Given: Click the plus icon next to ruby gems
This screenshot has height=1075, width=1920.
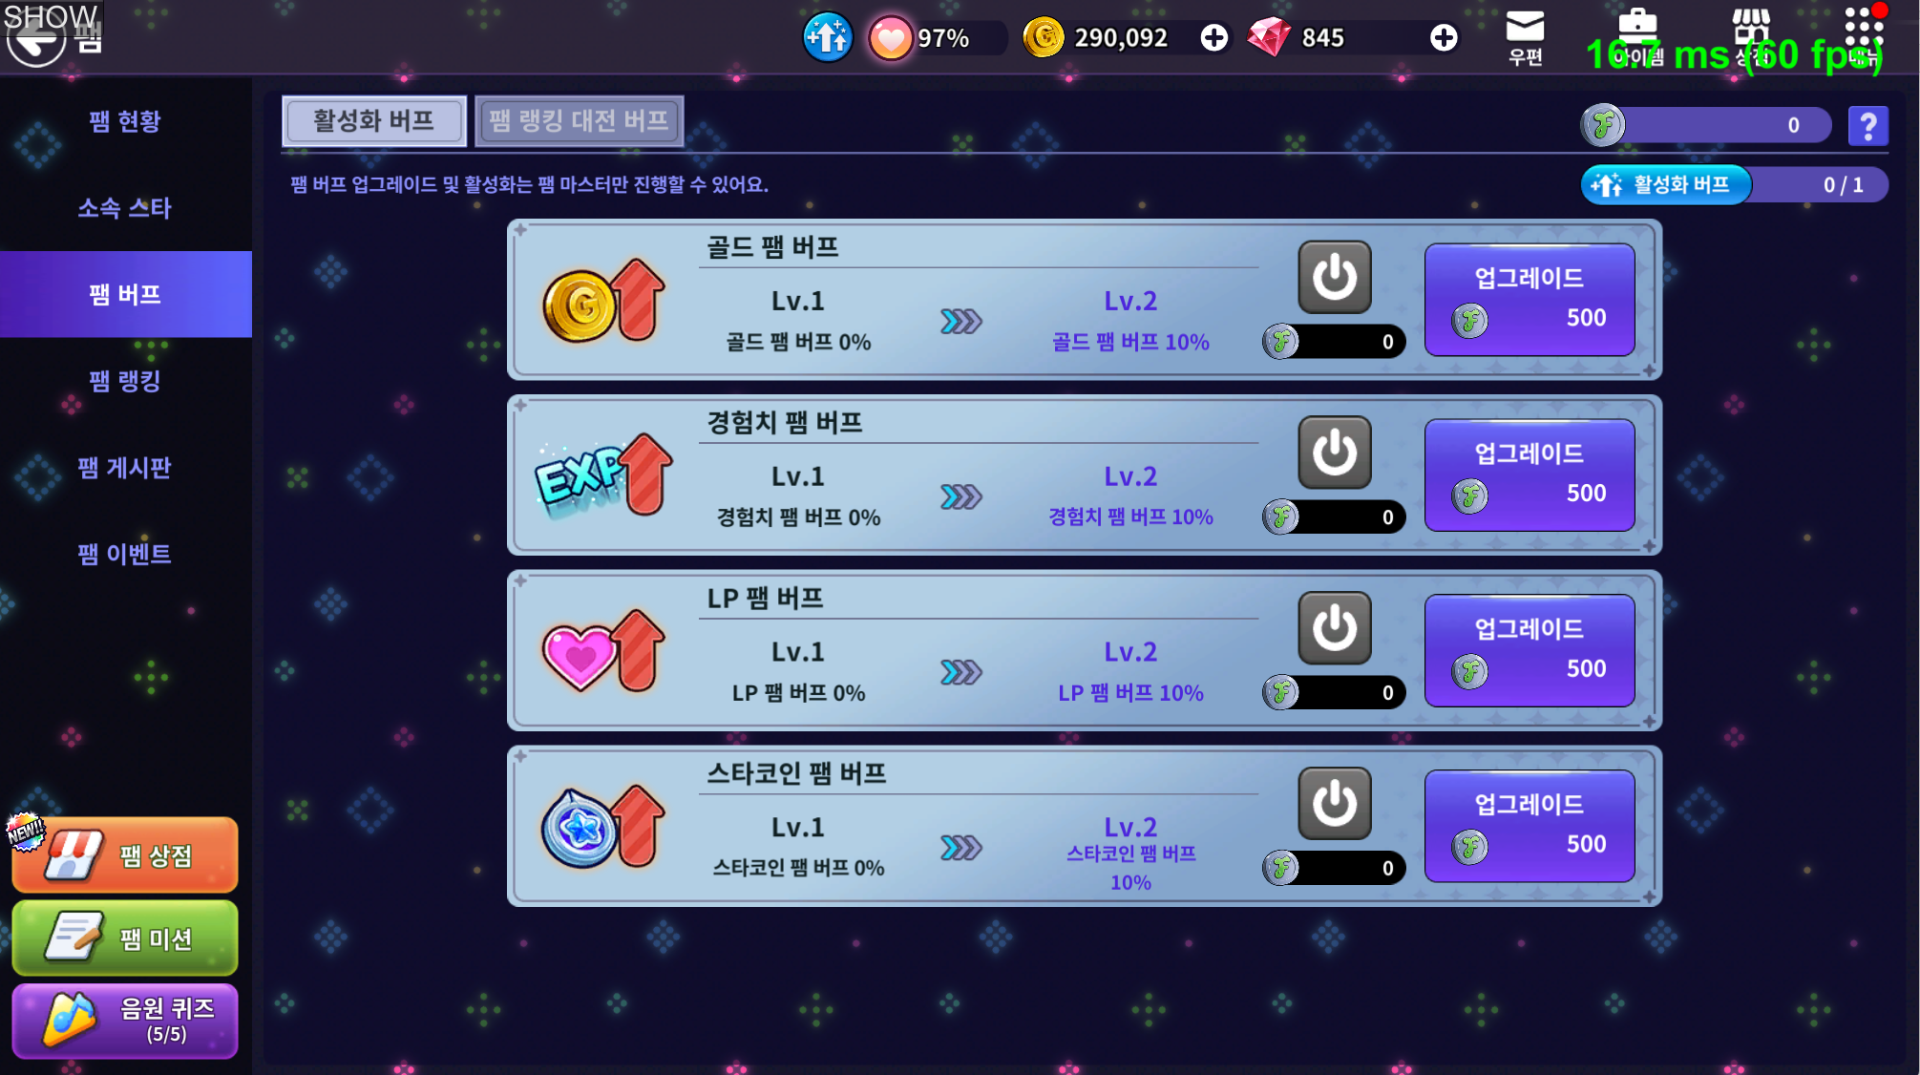Looking at the screenshot, I should click(x=1443, y=38).
